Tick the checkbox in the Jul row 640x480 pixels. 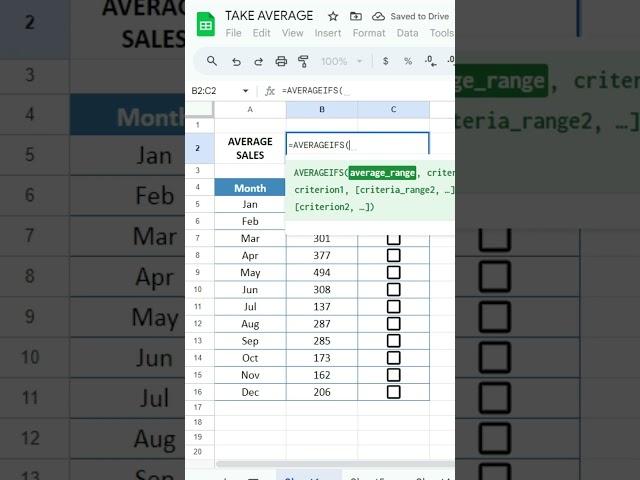click(393, 307)
